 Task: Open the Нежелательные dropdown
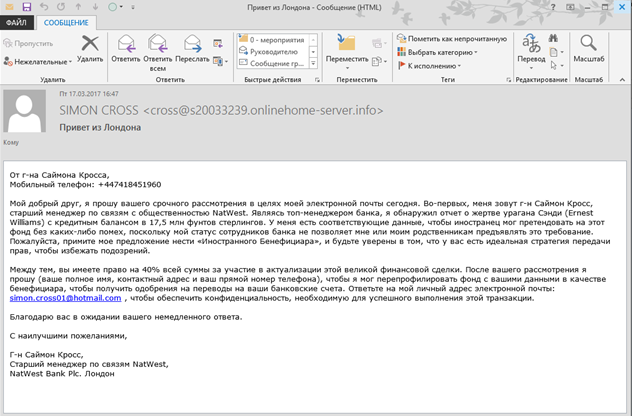37,62
